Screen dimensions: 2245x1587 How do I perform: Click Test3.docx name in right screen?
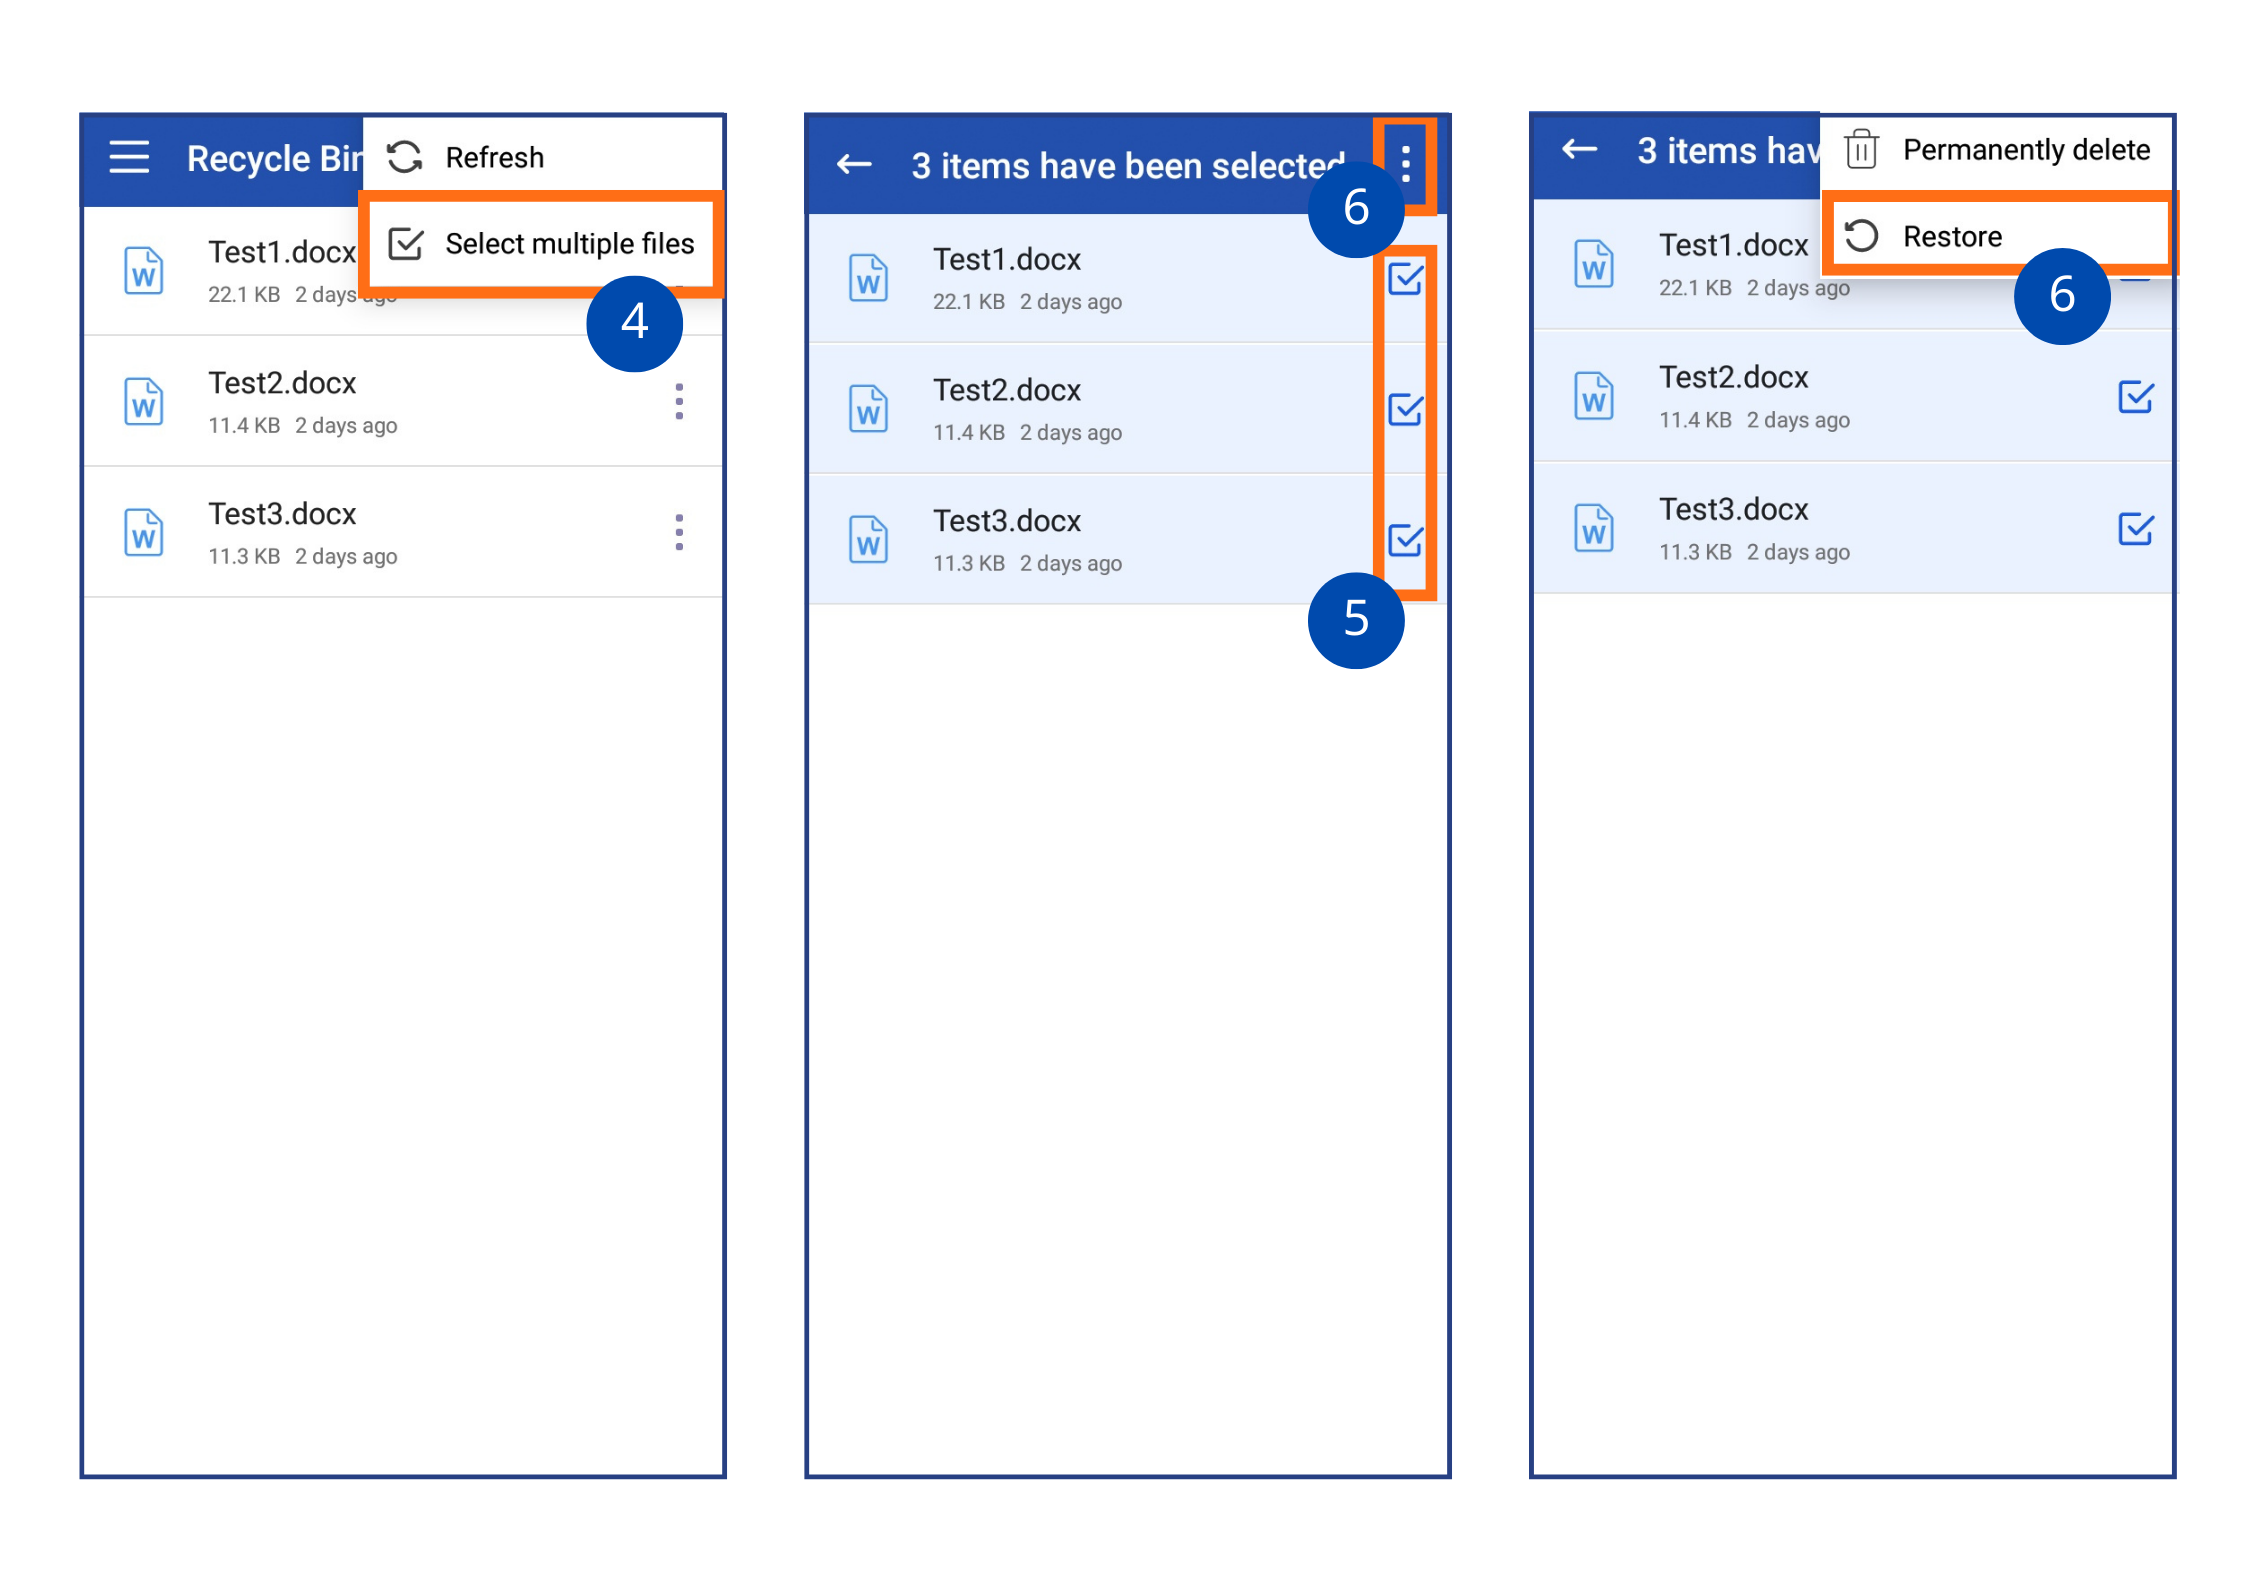click(1734, 509)
